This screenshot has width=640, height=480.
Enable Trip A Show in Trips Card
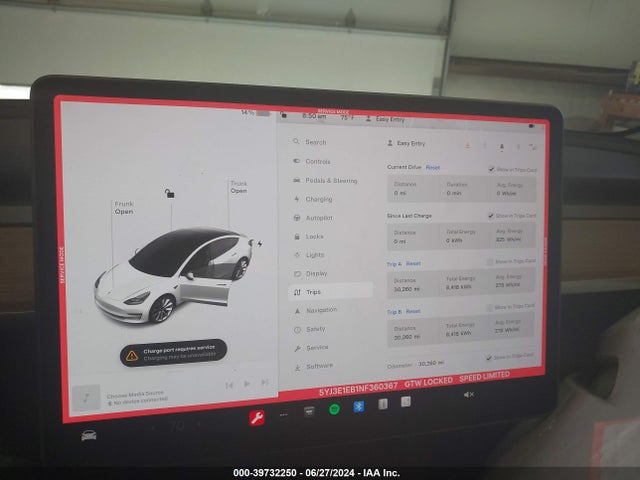pos(490,262)
